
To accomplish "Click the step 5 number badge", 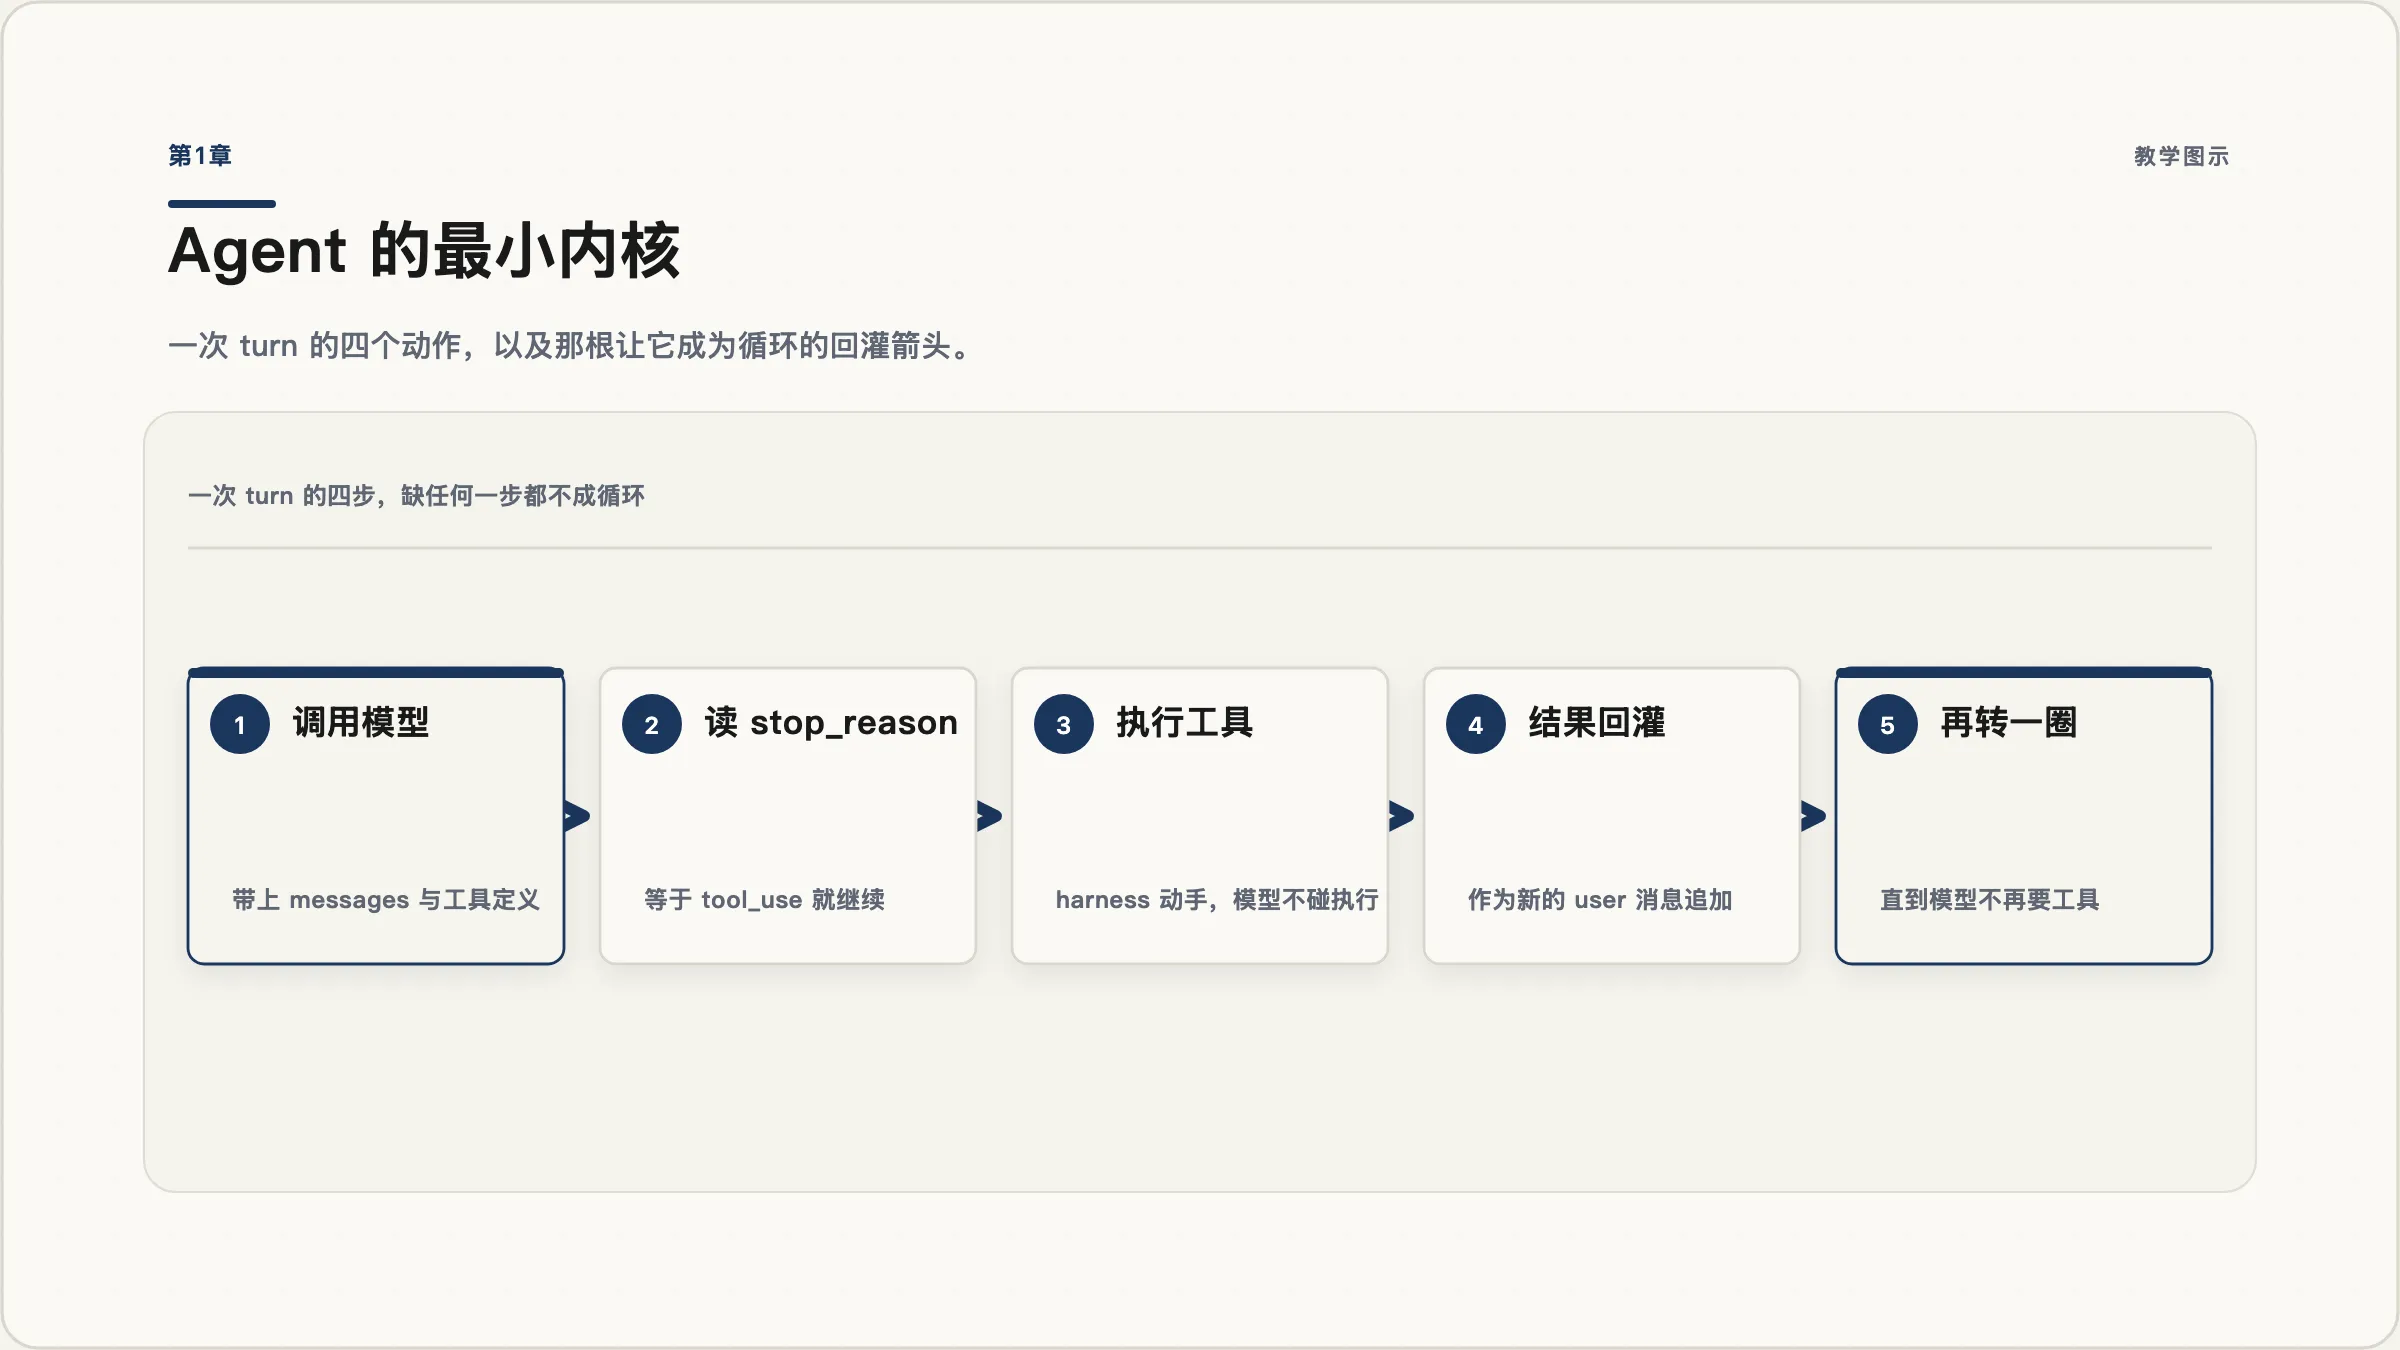I will pos(1888,724).
